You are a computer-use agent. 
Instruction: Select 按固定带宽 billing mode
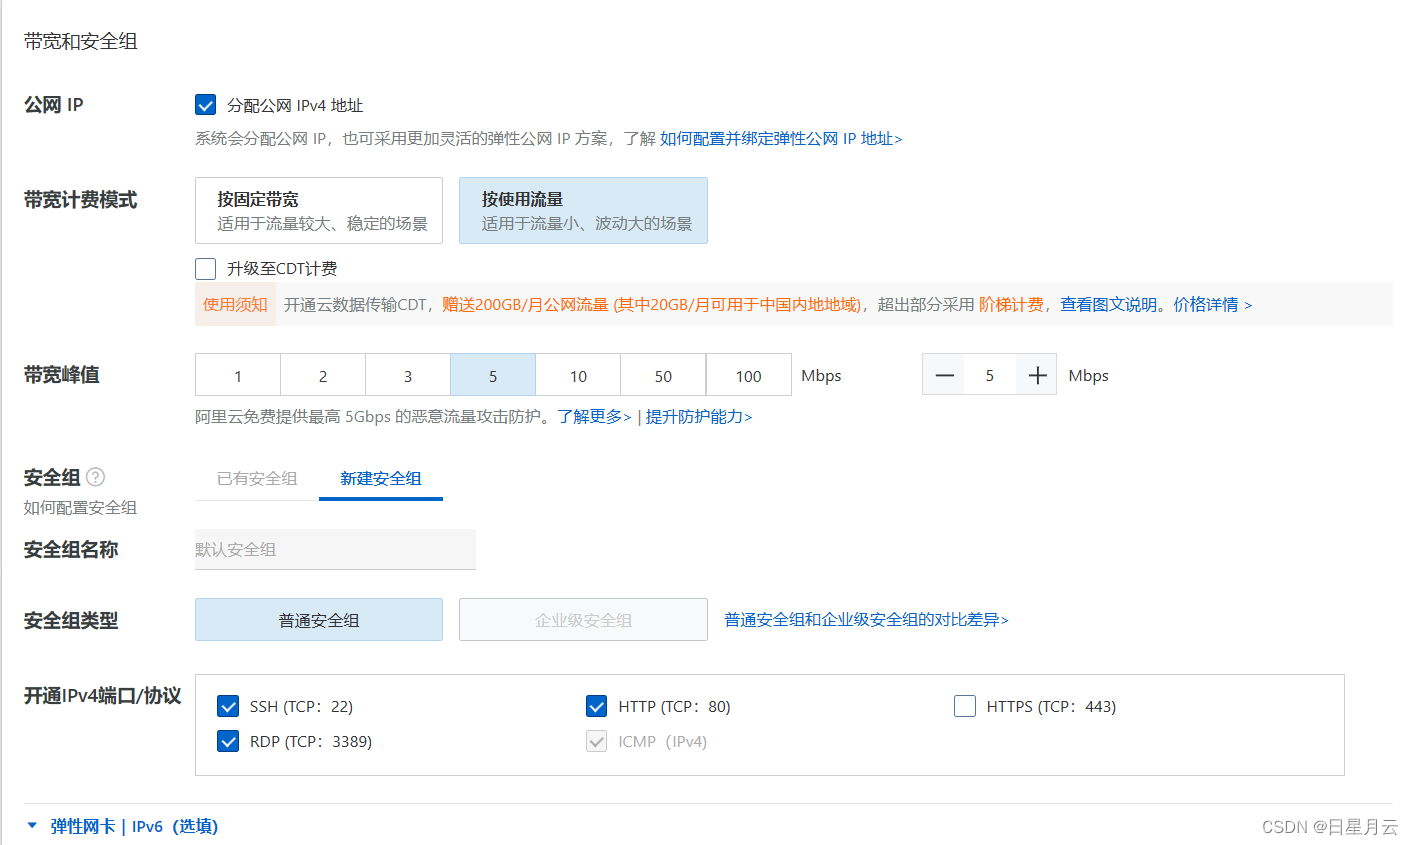319,211
